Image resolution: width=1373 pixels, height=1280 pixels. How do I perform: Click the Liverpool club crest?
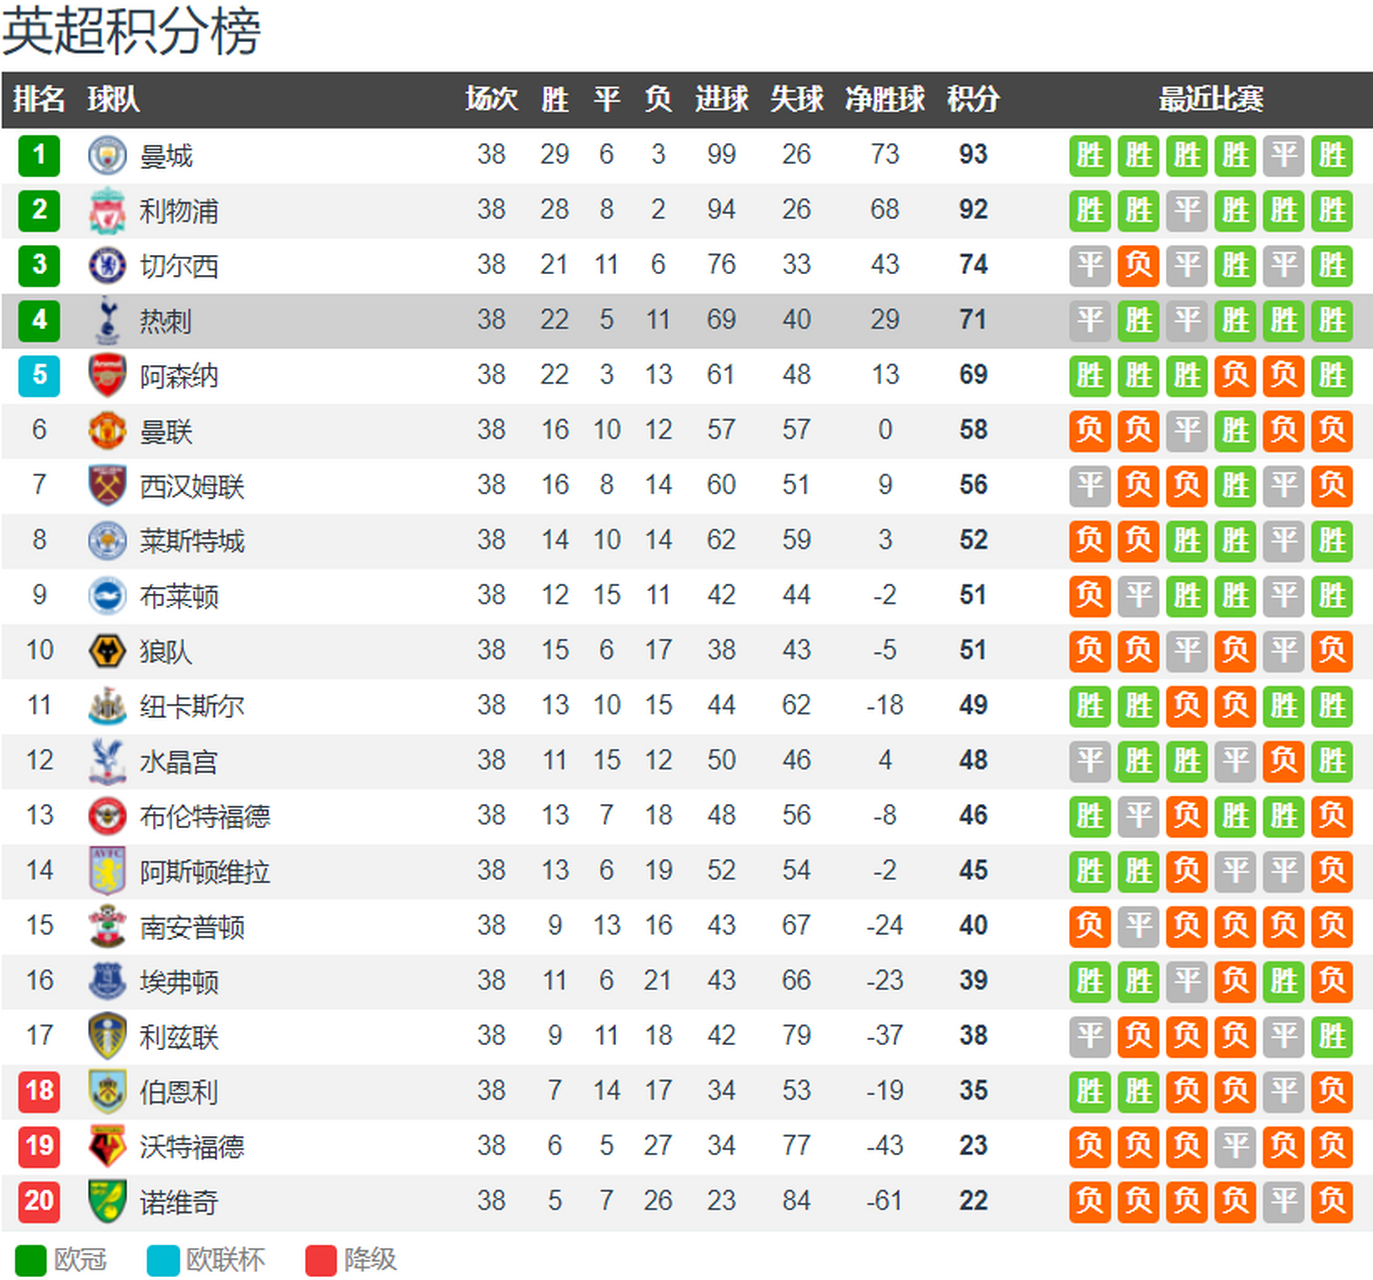pos(107,211)
